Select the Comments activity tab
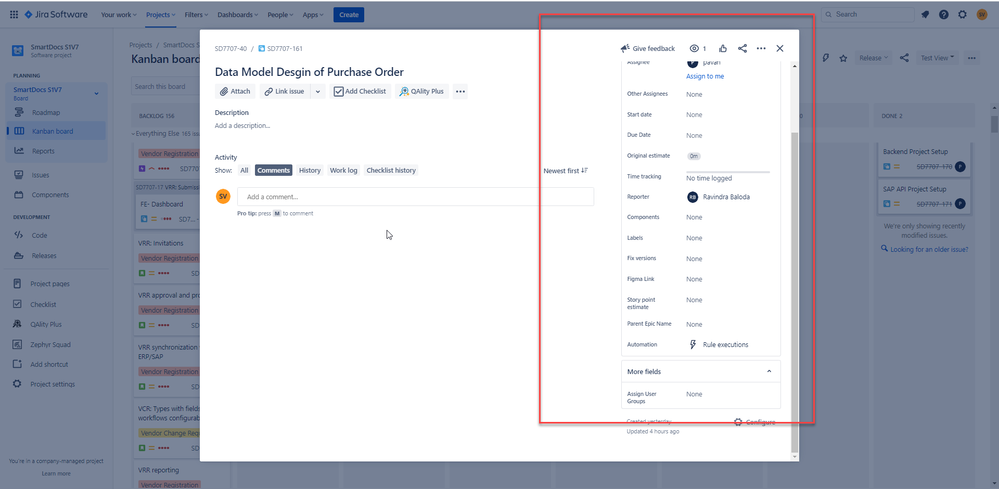 (273, 171)
